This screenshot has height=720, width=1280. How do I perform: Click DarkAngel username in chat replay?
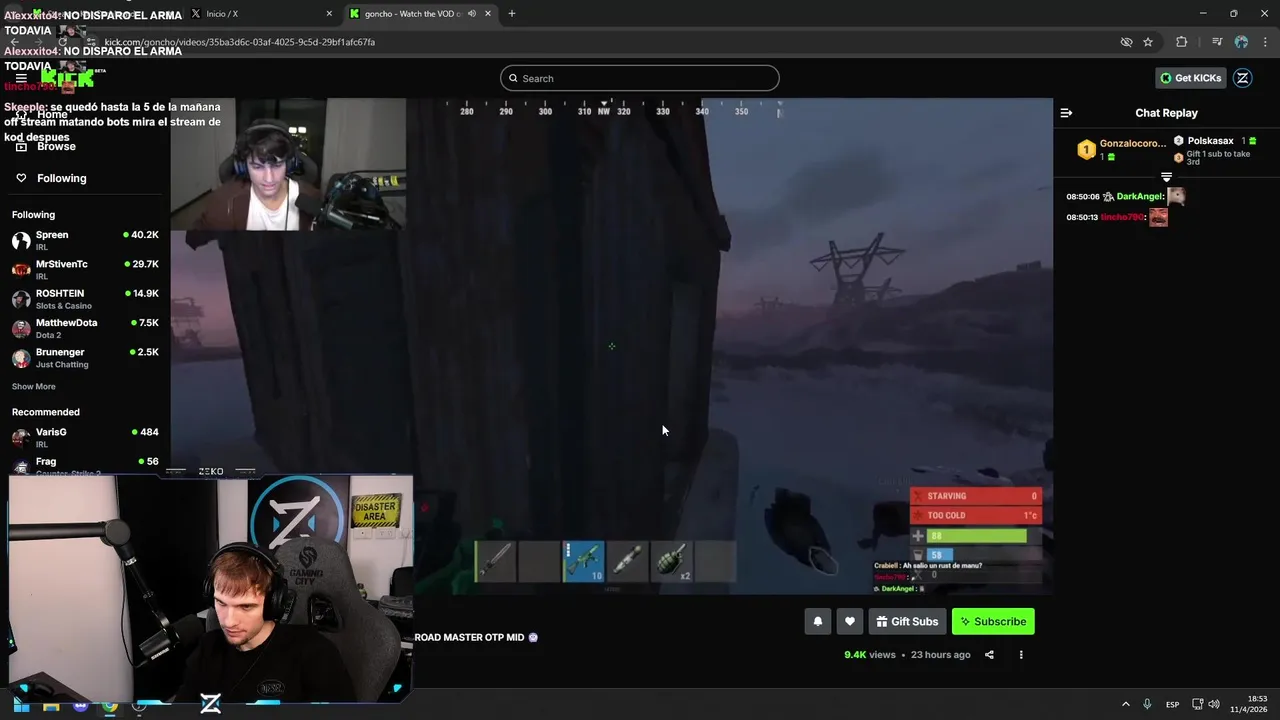(1140, 197)
